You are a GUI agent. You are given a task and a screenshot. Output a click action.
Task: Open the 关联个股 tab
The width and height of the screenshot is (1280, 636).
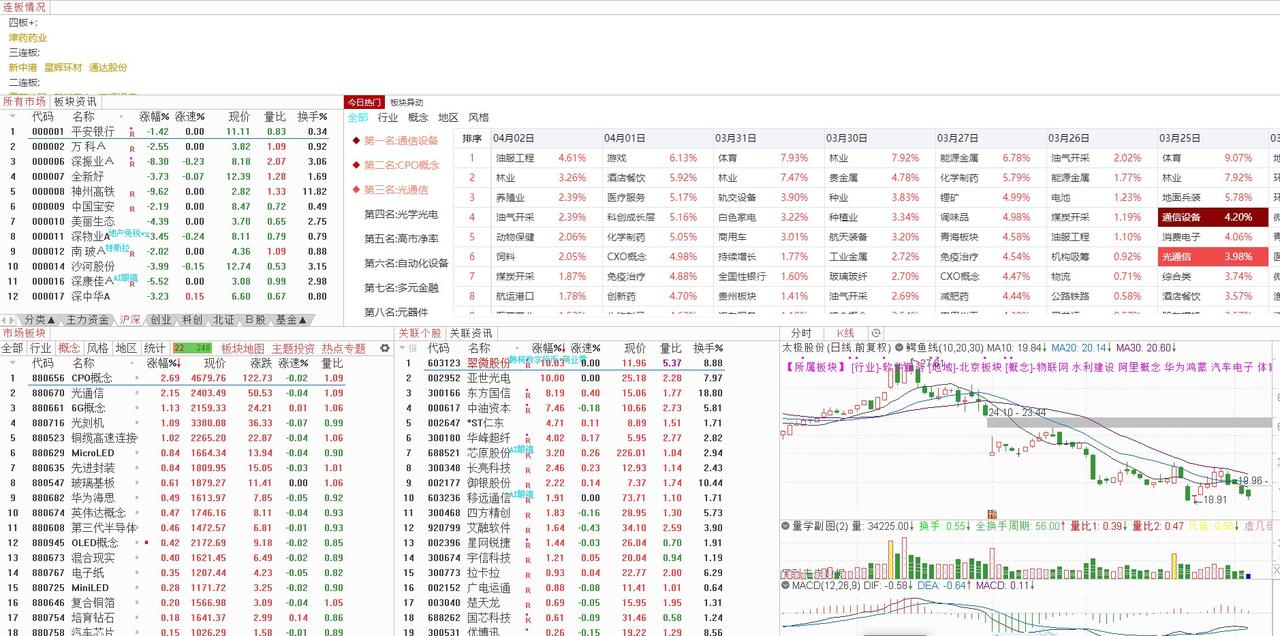[x=420, y=333]
